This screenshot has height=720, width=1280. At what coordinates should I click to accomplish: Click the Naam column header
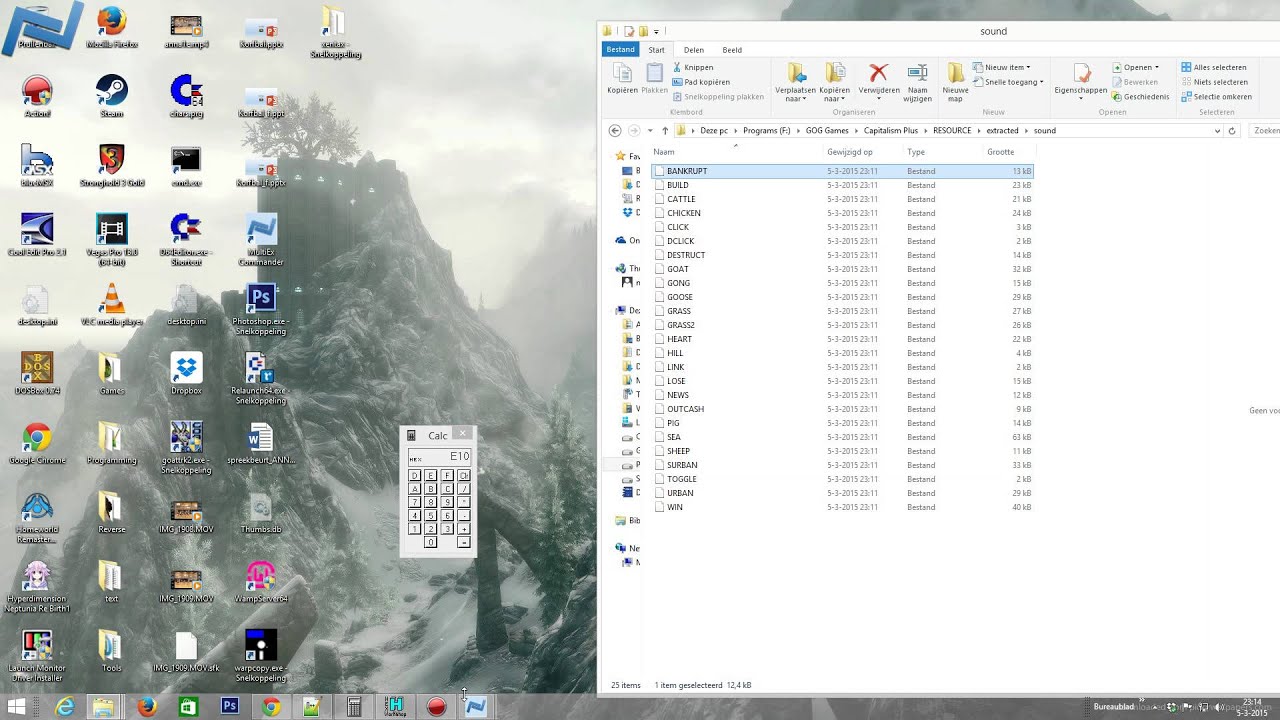(664, 152)
